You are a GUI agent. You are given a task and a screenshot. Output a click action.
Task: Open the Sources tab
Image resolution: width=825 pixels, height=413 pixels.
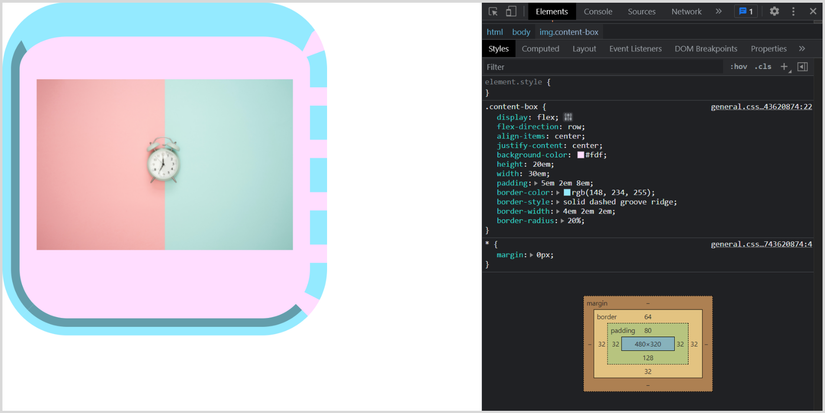641,12
